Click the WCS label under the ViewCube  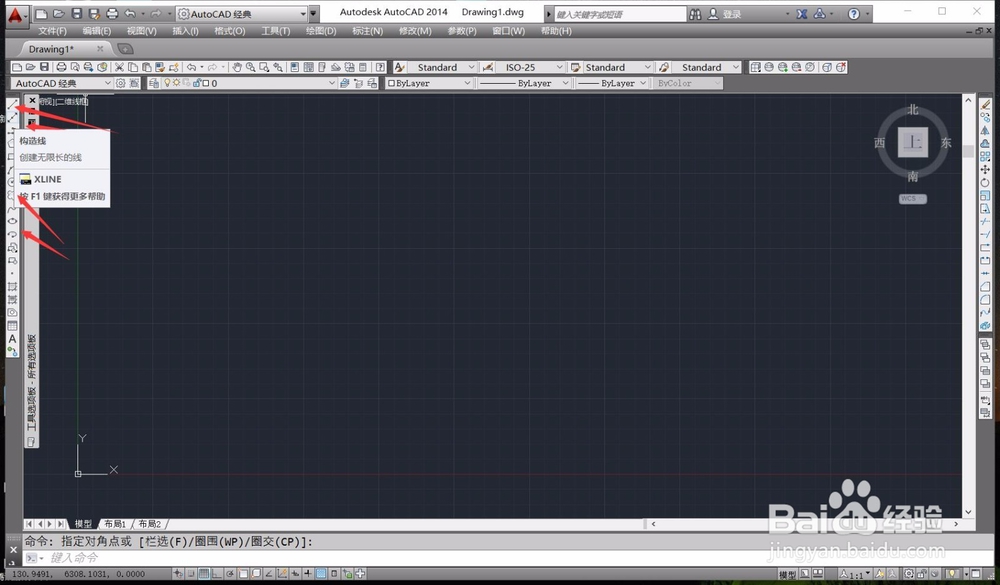pos(913,198)
